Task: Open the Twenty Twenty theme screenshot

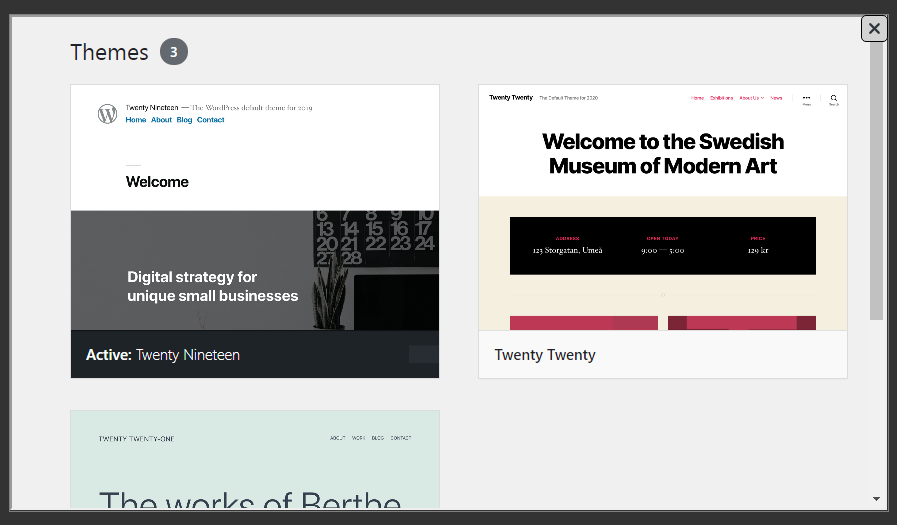Action: (x=662, y=208)
